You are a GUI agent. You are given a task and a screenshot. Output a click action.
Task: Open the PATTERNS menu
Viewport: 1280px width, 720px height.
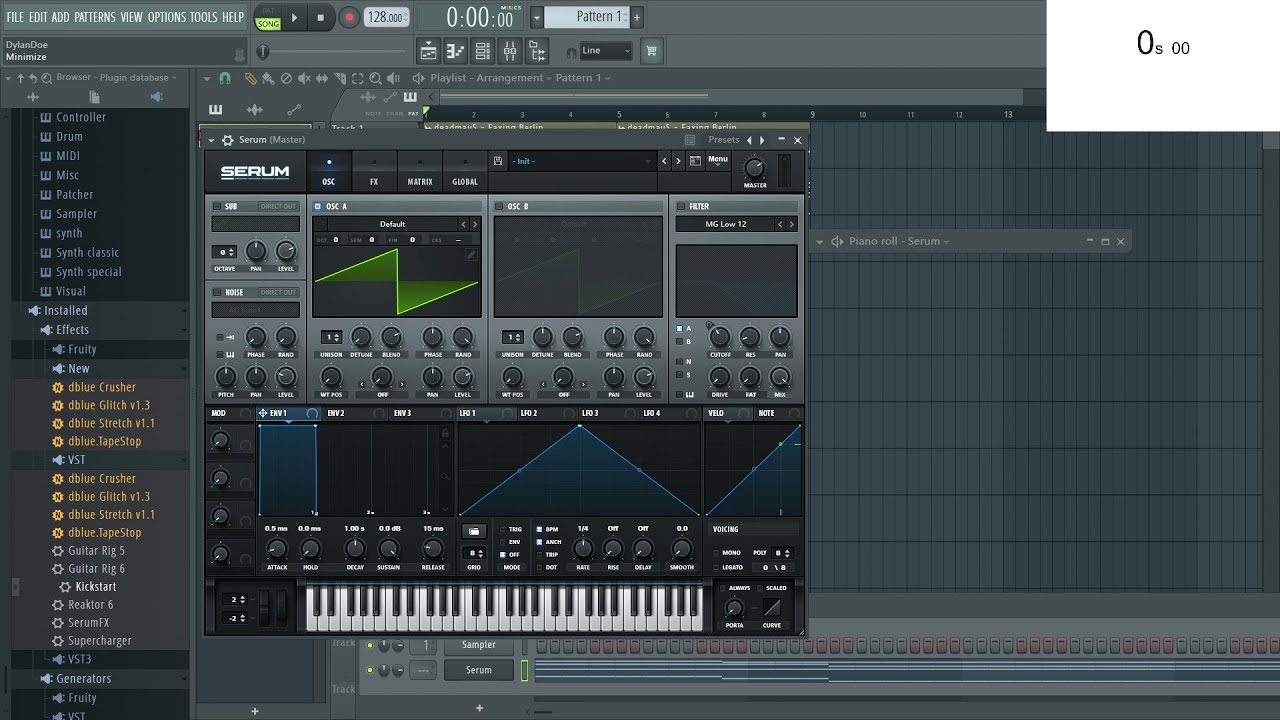[x=95, y=17]
